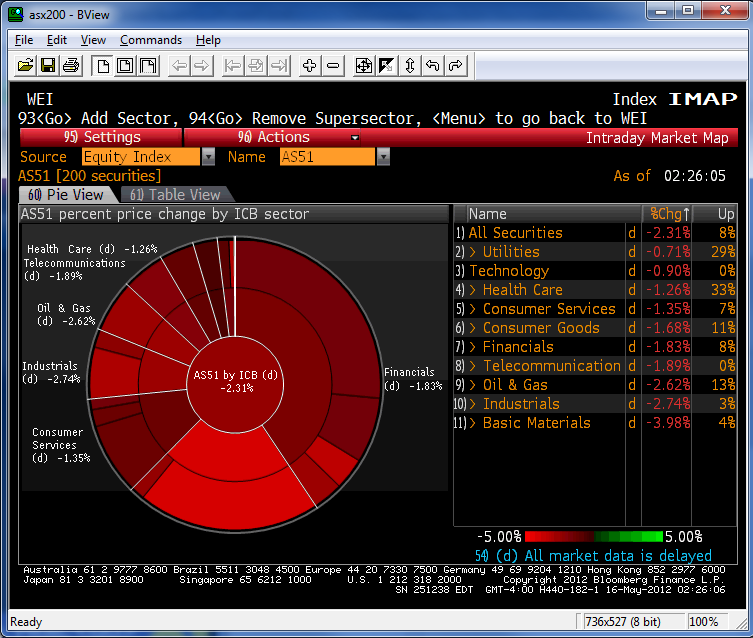Open the Actions dropdown menu
Image resolution: width=753 pixels, height=638 pixels.
[272, 137]
